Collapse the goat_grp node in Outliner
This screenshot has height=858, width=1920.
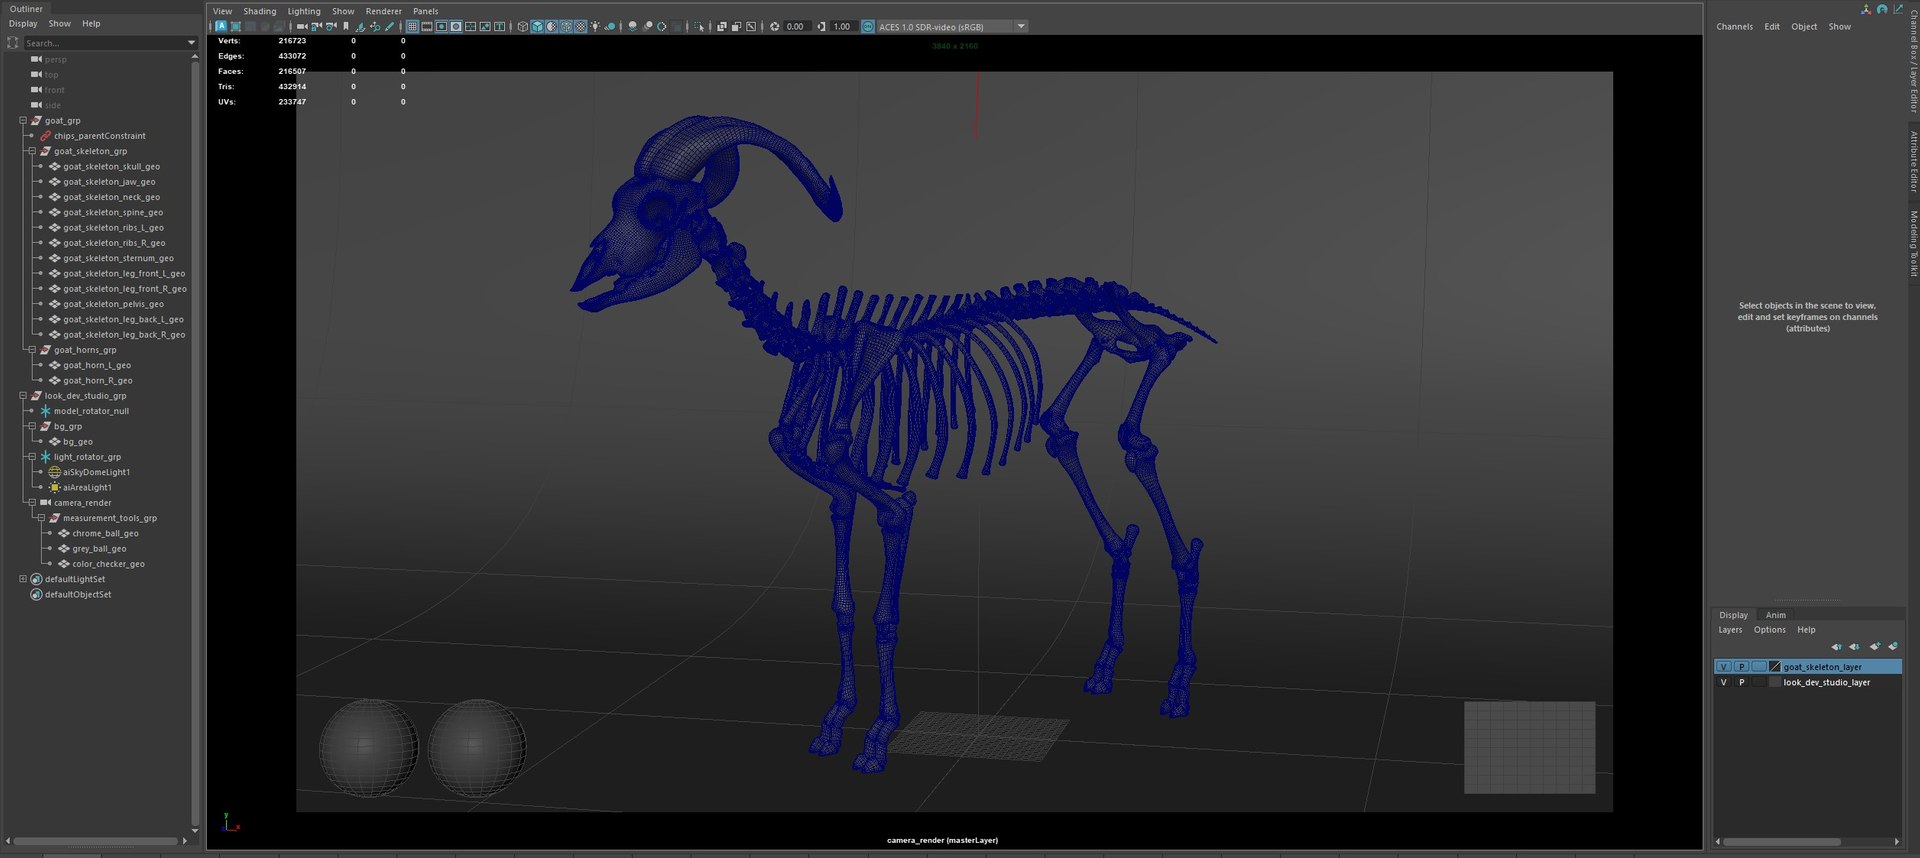point(23,120)
